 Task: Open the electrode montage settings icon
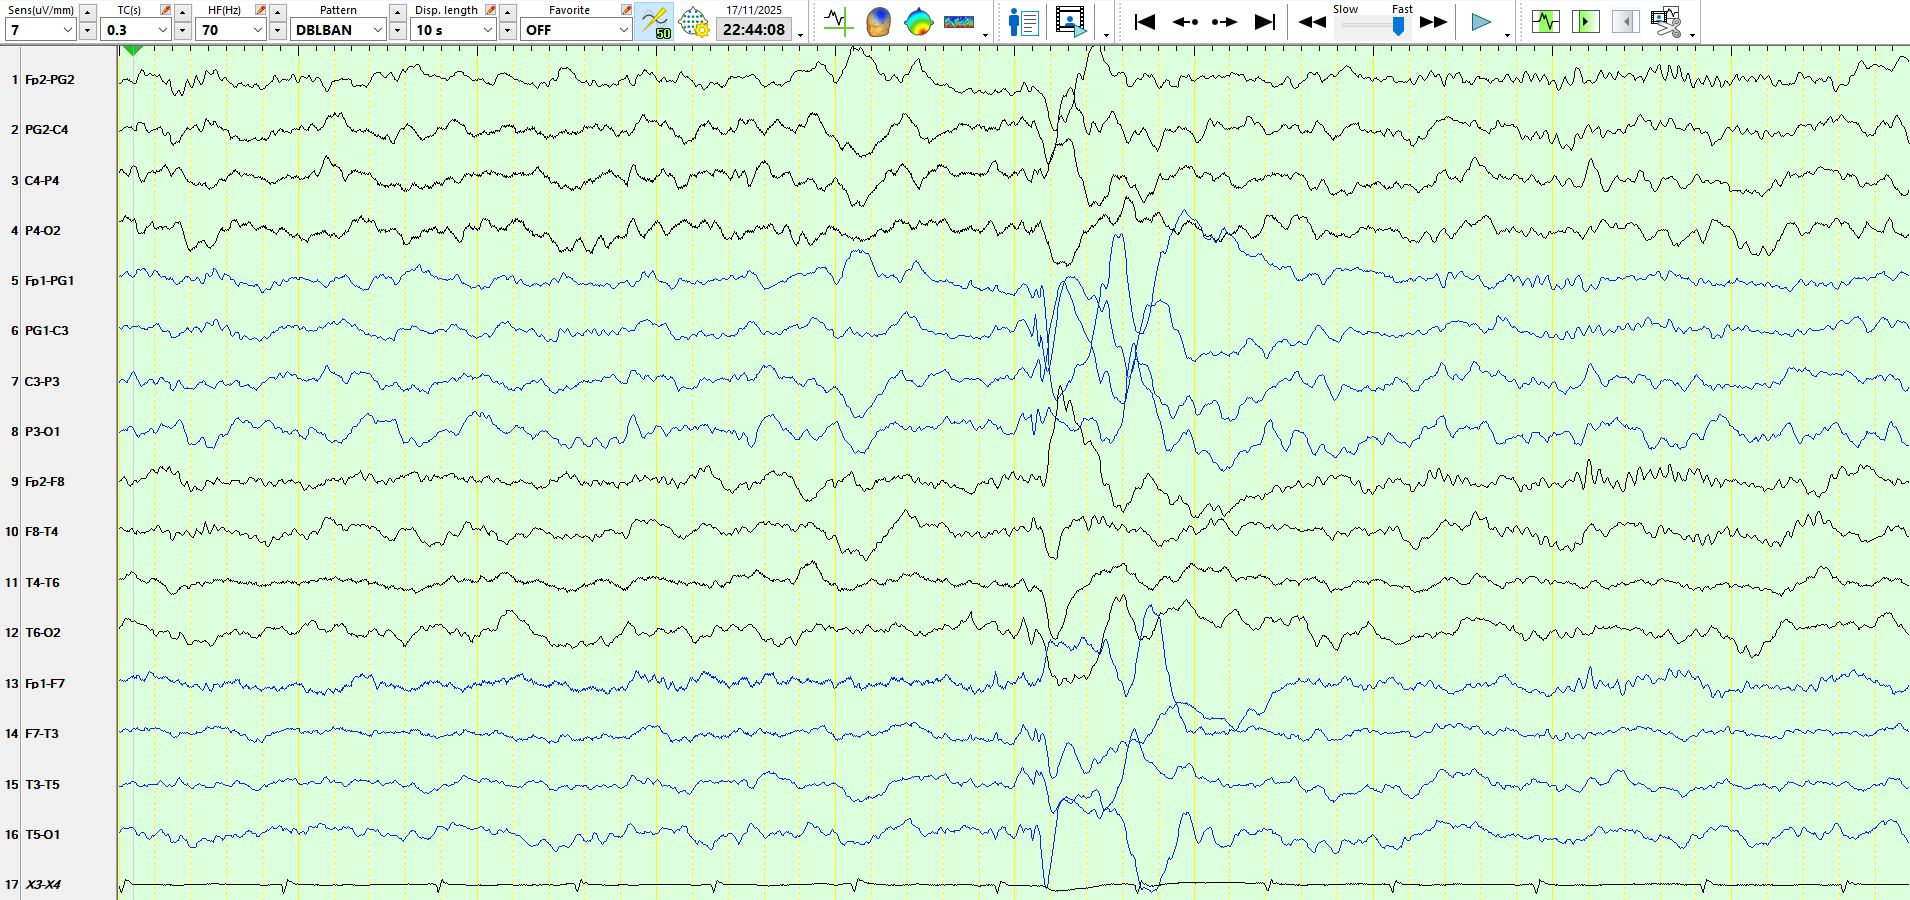click(693, 22)
